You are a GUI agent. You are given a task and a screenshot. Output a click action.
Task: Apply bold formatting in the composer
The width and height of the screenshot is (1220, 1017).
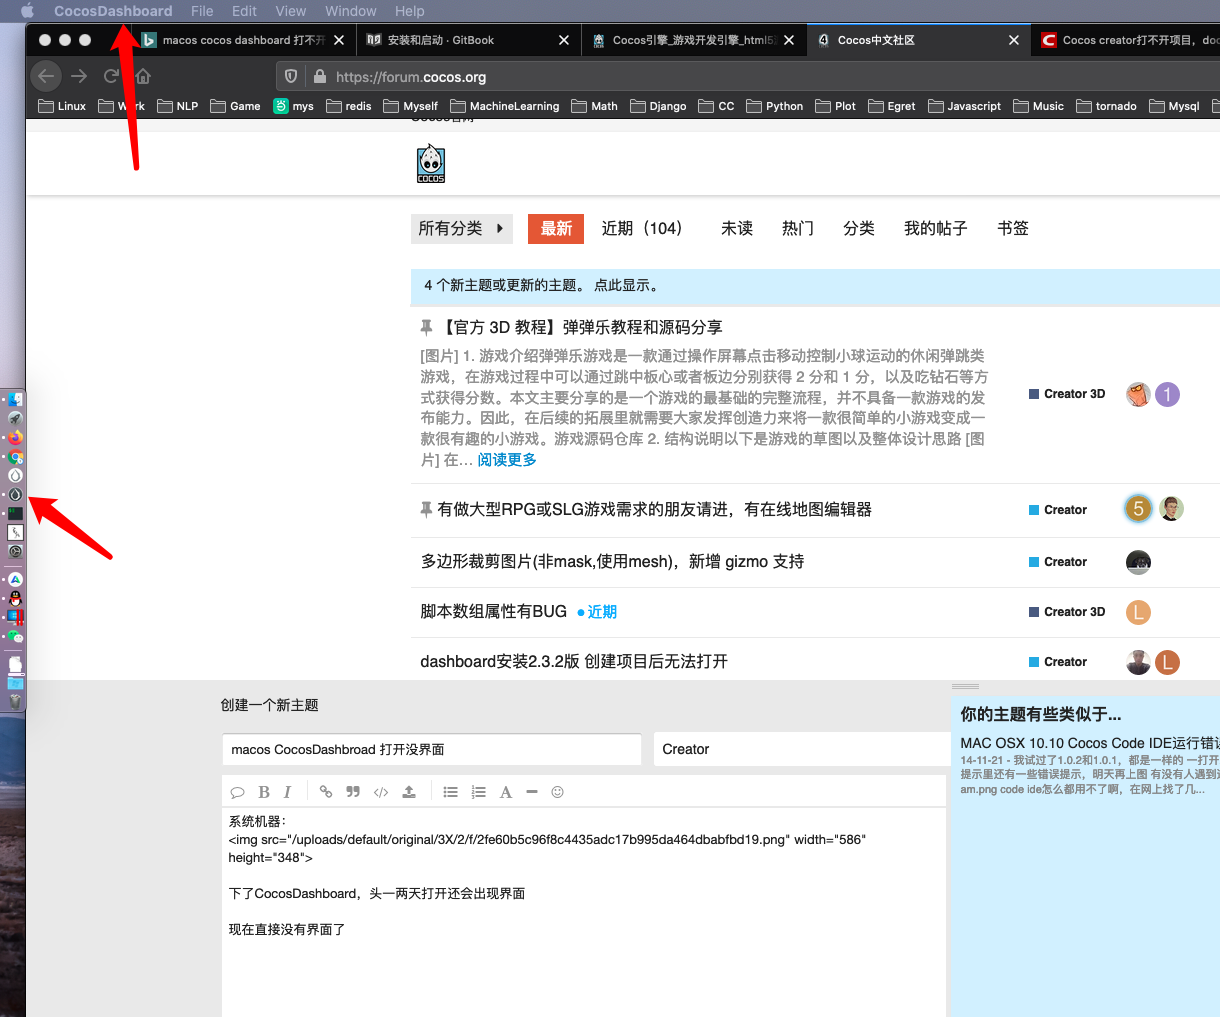pyautogui.click(x=264, y=792)
